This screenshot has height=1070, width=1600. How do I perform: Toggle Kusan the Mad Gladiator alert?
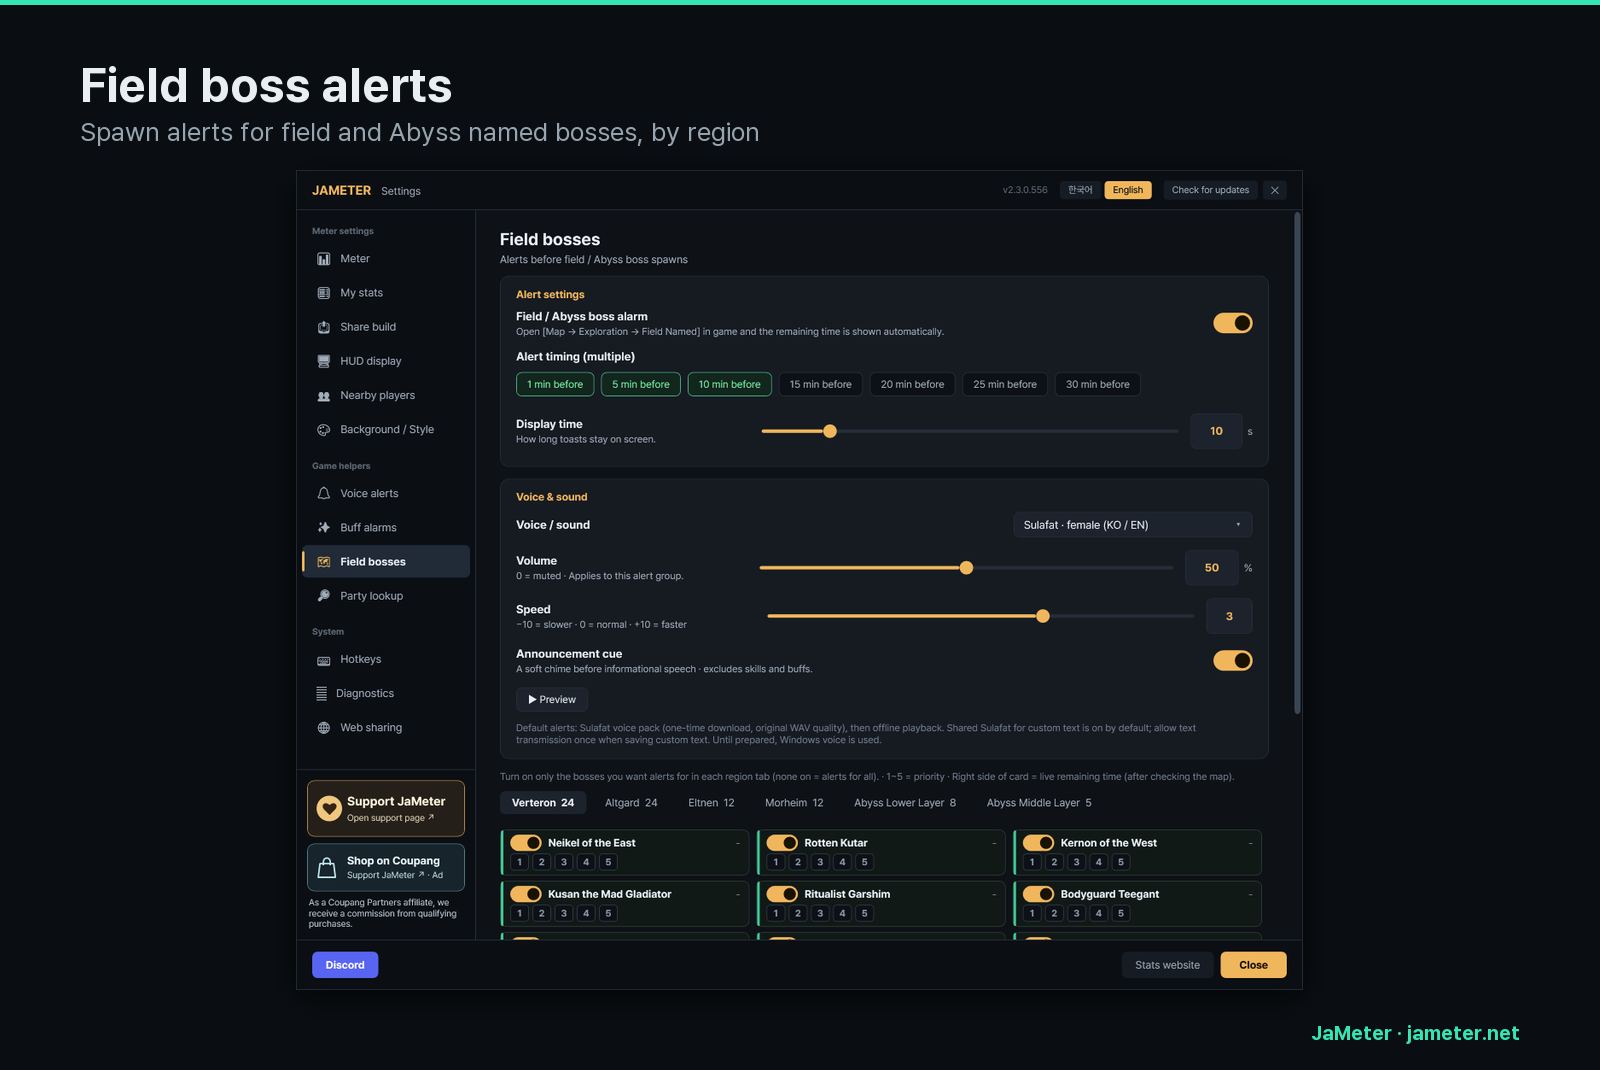[526, 894]
